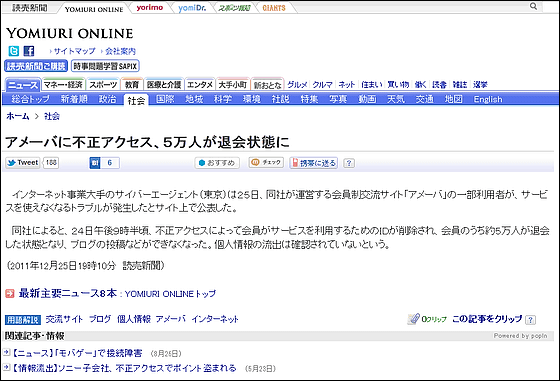Open 国際 in the blue menu
560x381 pixels.
click(x=165, y=99)
